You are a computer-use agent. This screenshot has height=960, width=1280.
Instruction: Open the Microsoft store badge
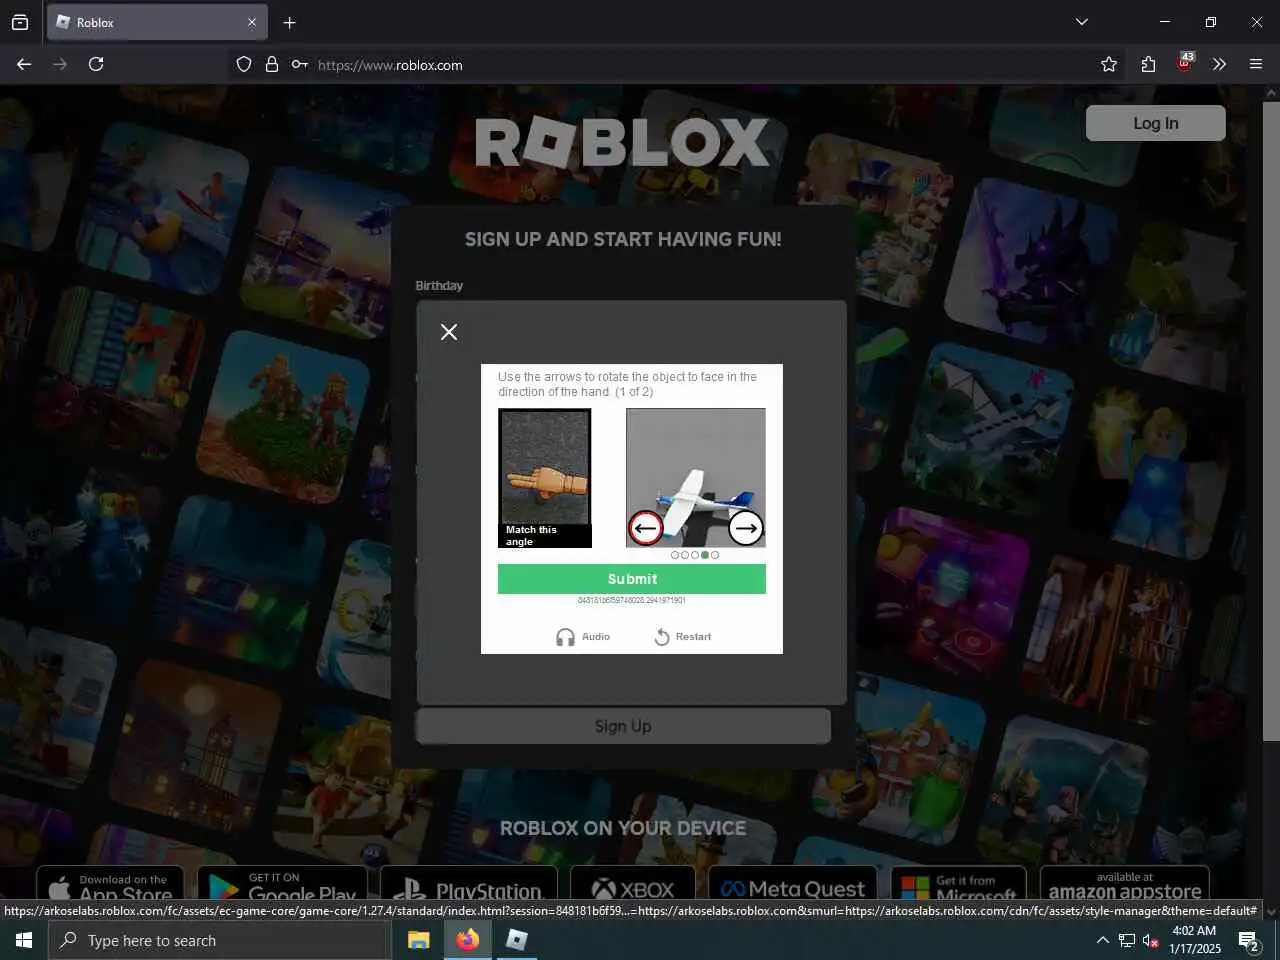click(x=958, y=884)
